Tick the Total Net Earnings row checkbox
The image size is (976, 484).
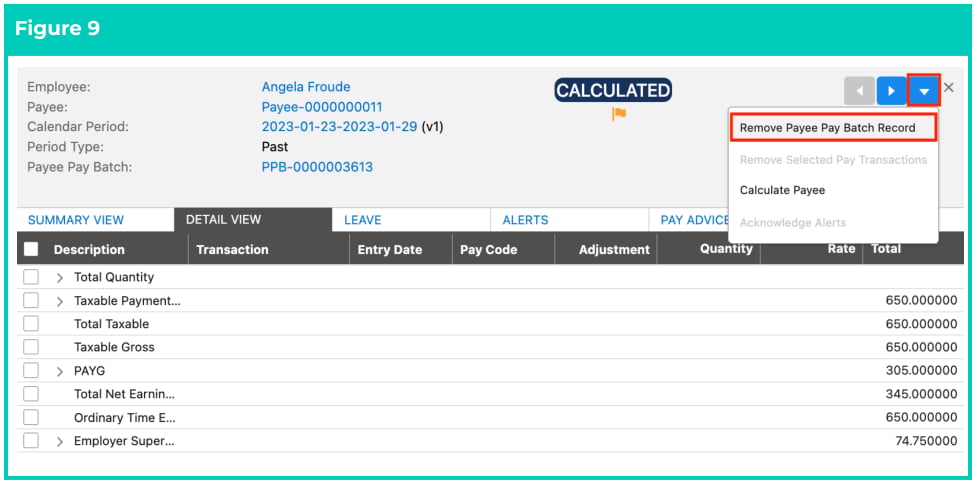tap(30, 394)
